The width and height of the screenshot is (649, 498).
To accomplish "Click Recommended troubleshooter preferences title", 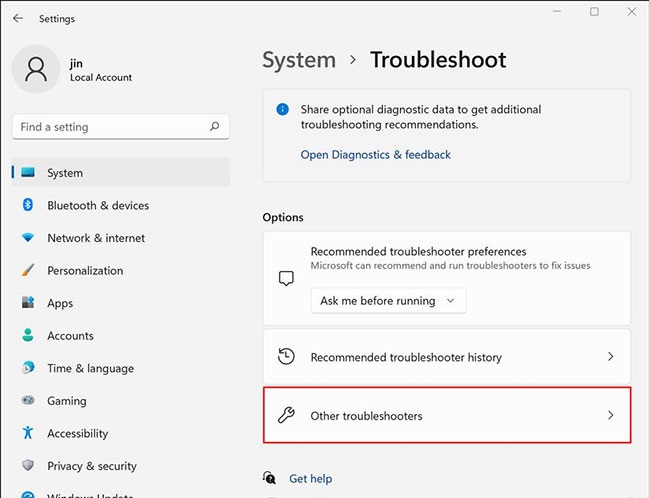I will point(418,251).
